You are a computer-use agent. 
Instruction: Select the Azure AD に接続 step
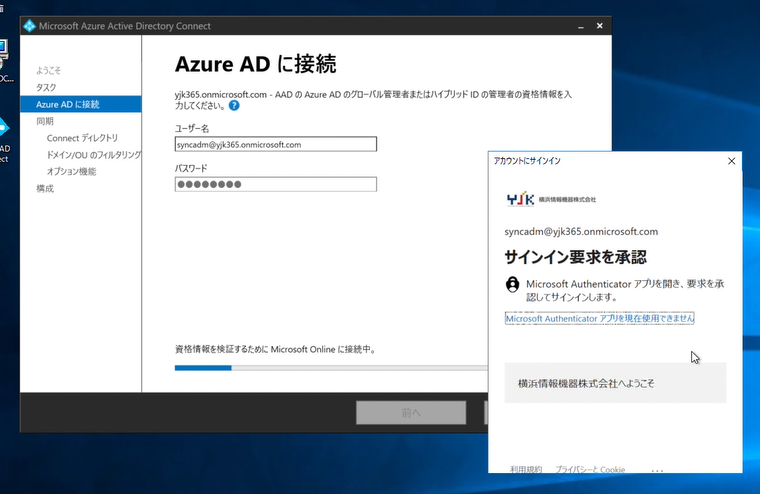tap(81, 104)
